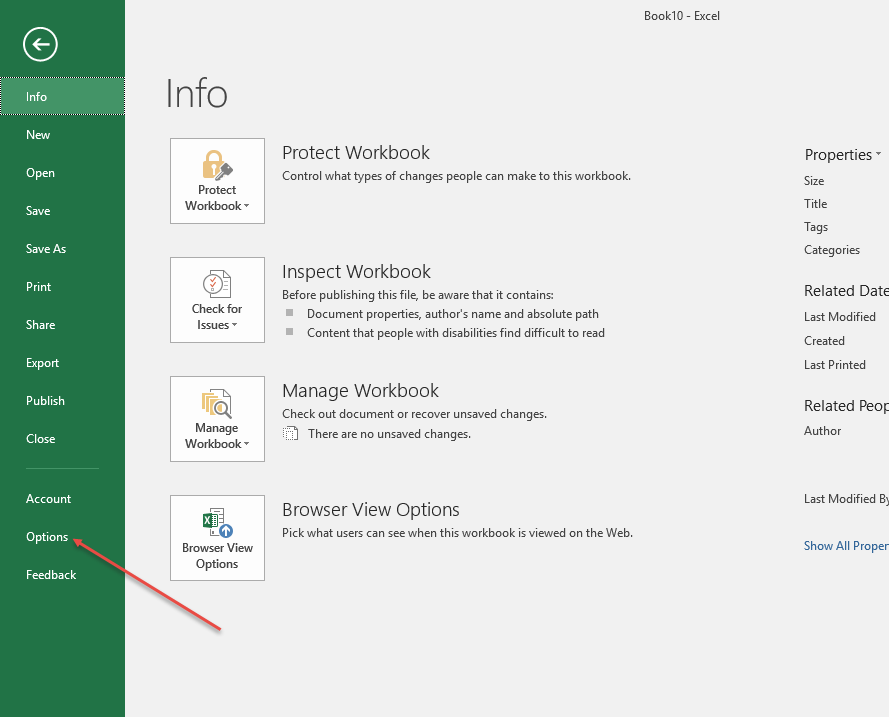
Task: Choose Close from the sidebar
Action: pyautogui.click(x=62, y=439)
